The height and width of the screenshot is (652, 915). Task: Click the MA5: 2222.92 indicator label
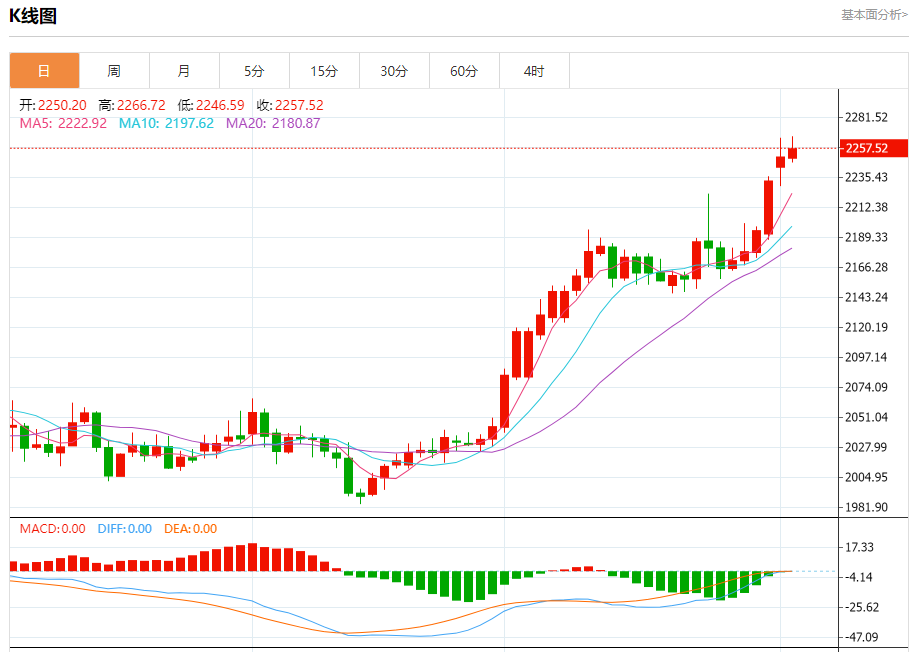point(64,123)
